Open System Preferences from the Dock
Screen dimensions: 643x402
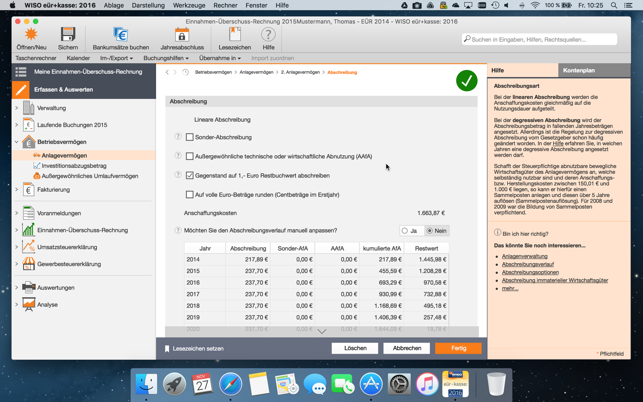click(x=399, y=384)
